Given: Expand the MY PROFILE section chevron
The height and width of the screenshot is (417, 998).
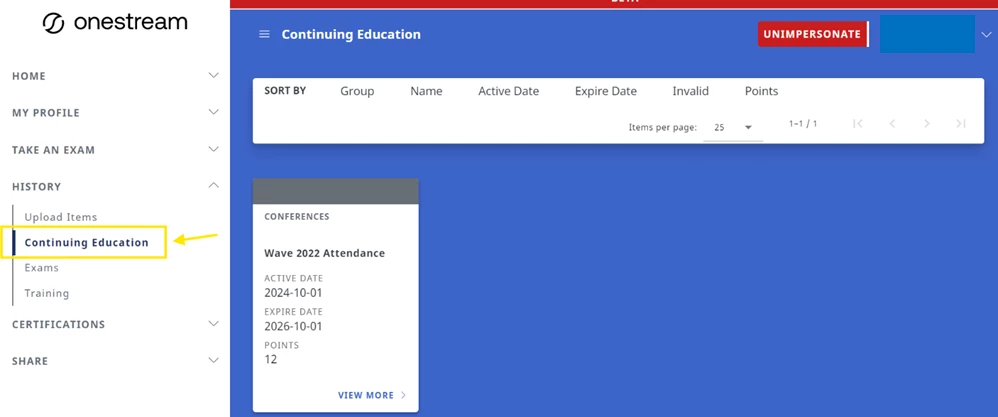Looking at the screenshot, I should tap(214, 112).
